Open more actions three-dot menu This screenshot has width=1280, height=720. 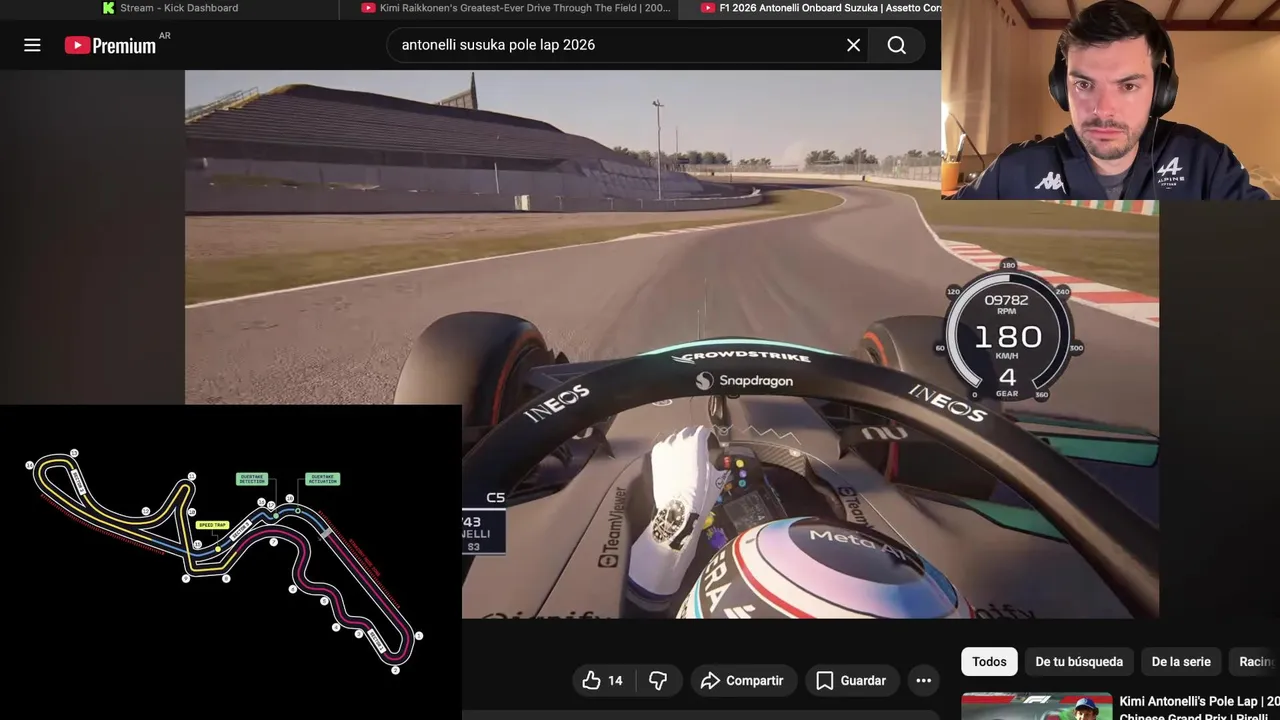point(923,680)
